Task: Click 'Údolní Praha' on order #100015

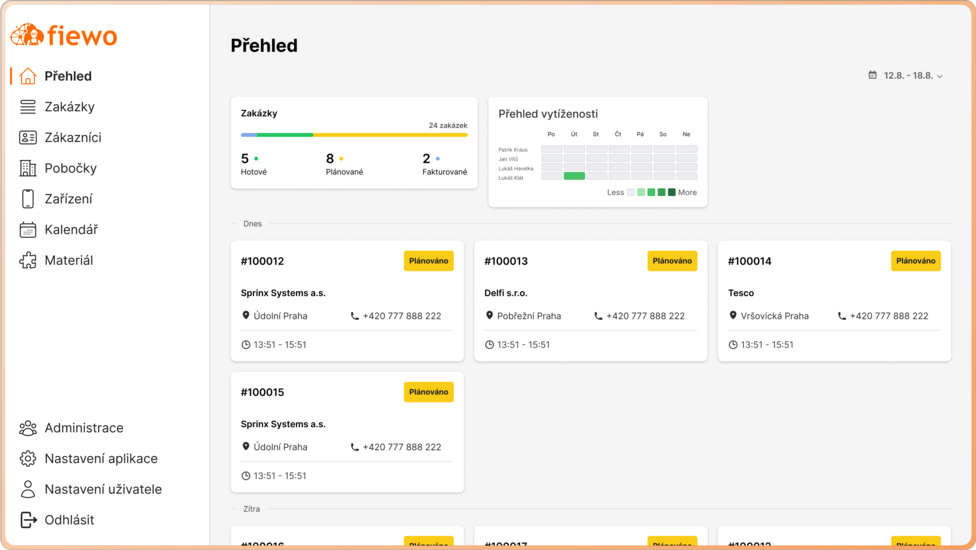Action: click(x=280, y=447)
